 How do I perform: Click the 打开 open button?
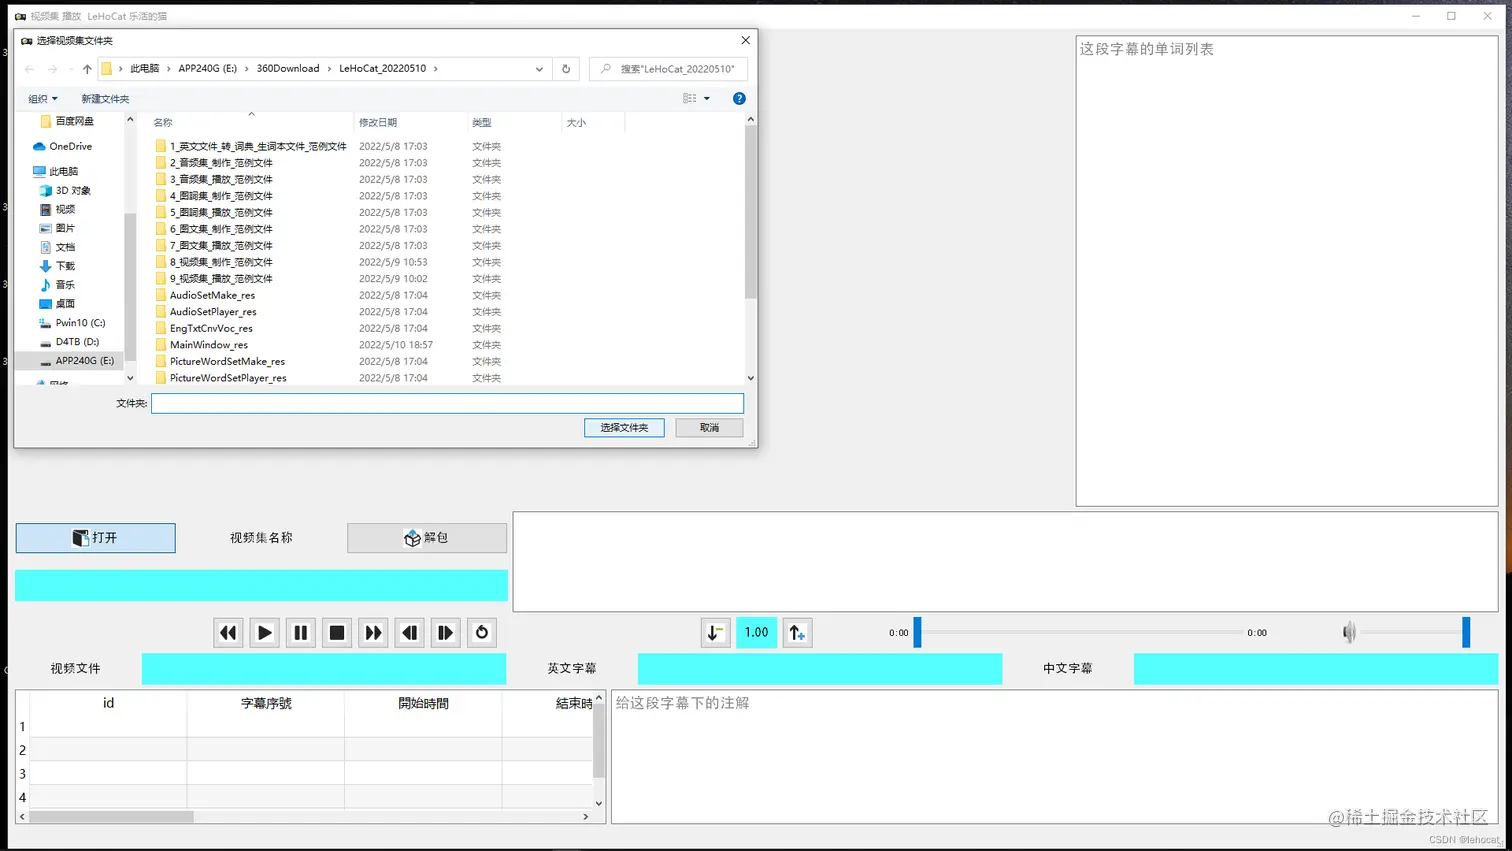pyautogui.click(x=95, y=538)
